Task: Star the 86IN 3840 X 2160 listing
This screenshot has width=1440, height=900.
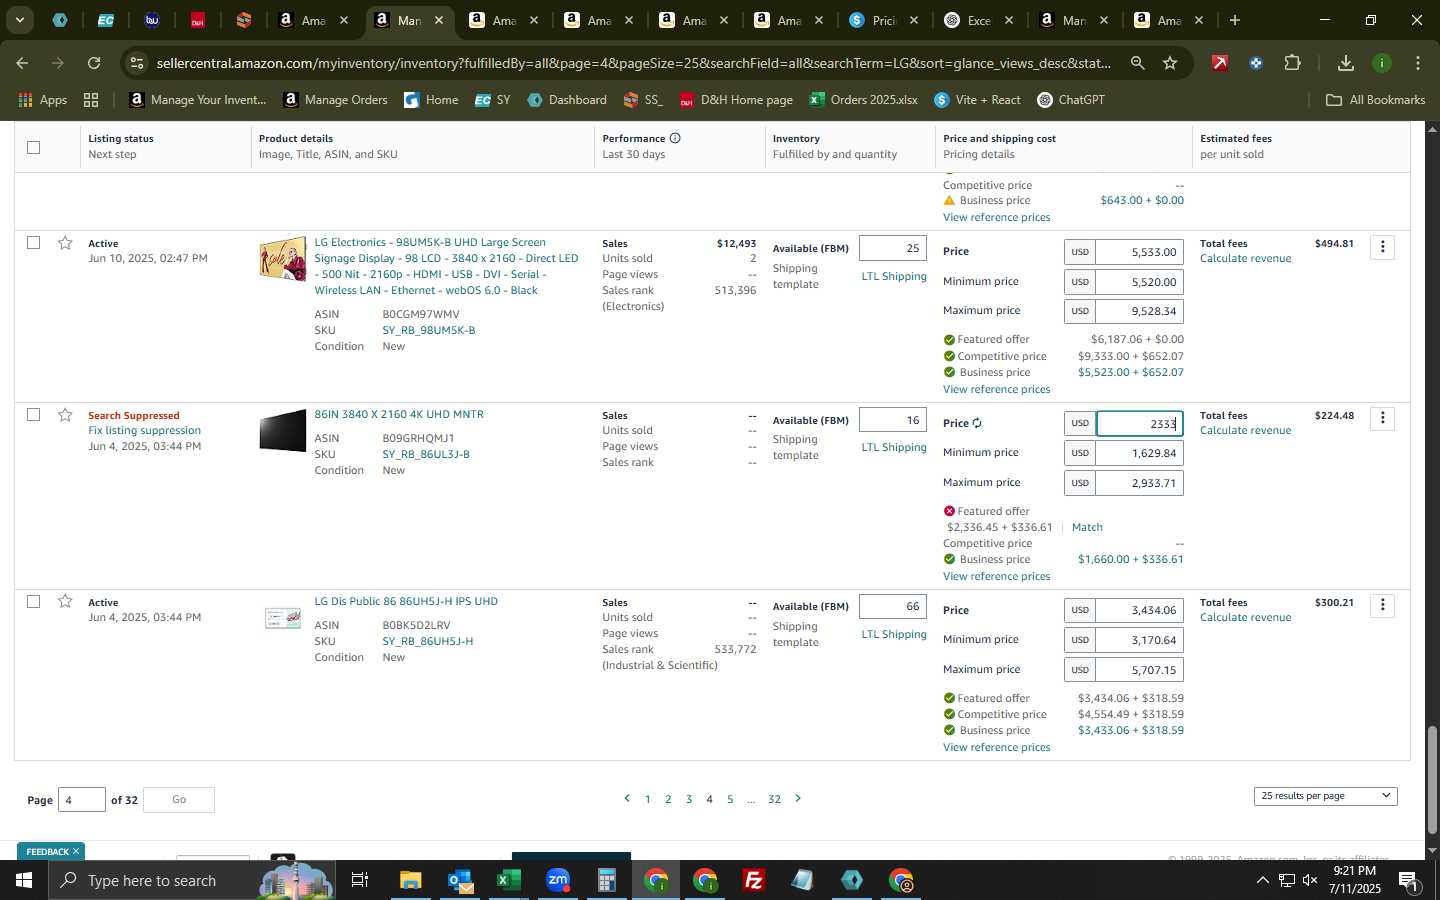Action: [65, 415]
